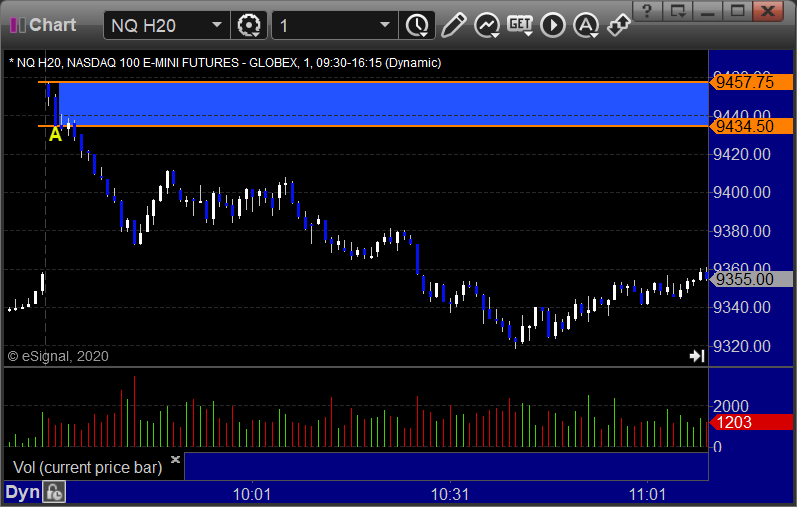Click the 11:01 time axis label

pos(647,494)
